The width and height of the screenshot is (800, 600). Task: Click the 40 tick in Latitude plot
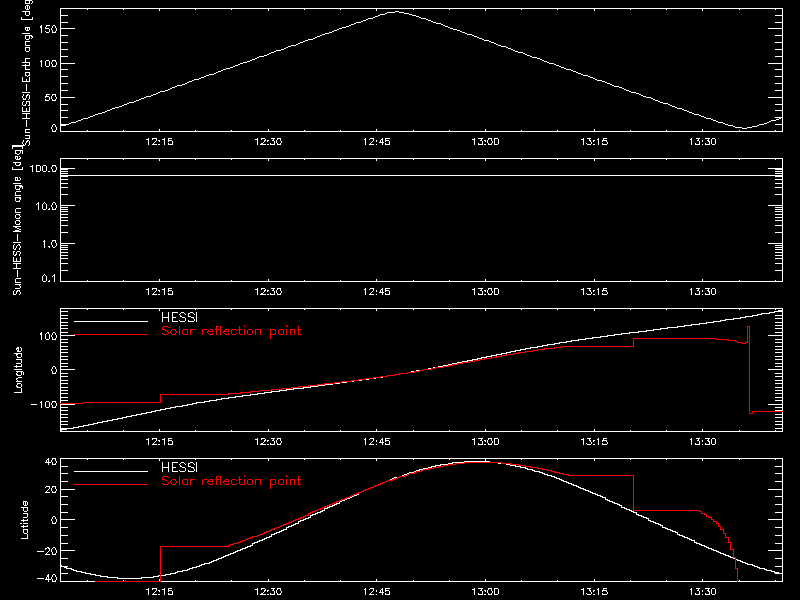[51, 462]
